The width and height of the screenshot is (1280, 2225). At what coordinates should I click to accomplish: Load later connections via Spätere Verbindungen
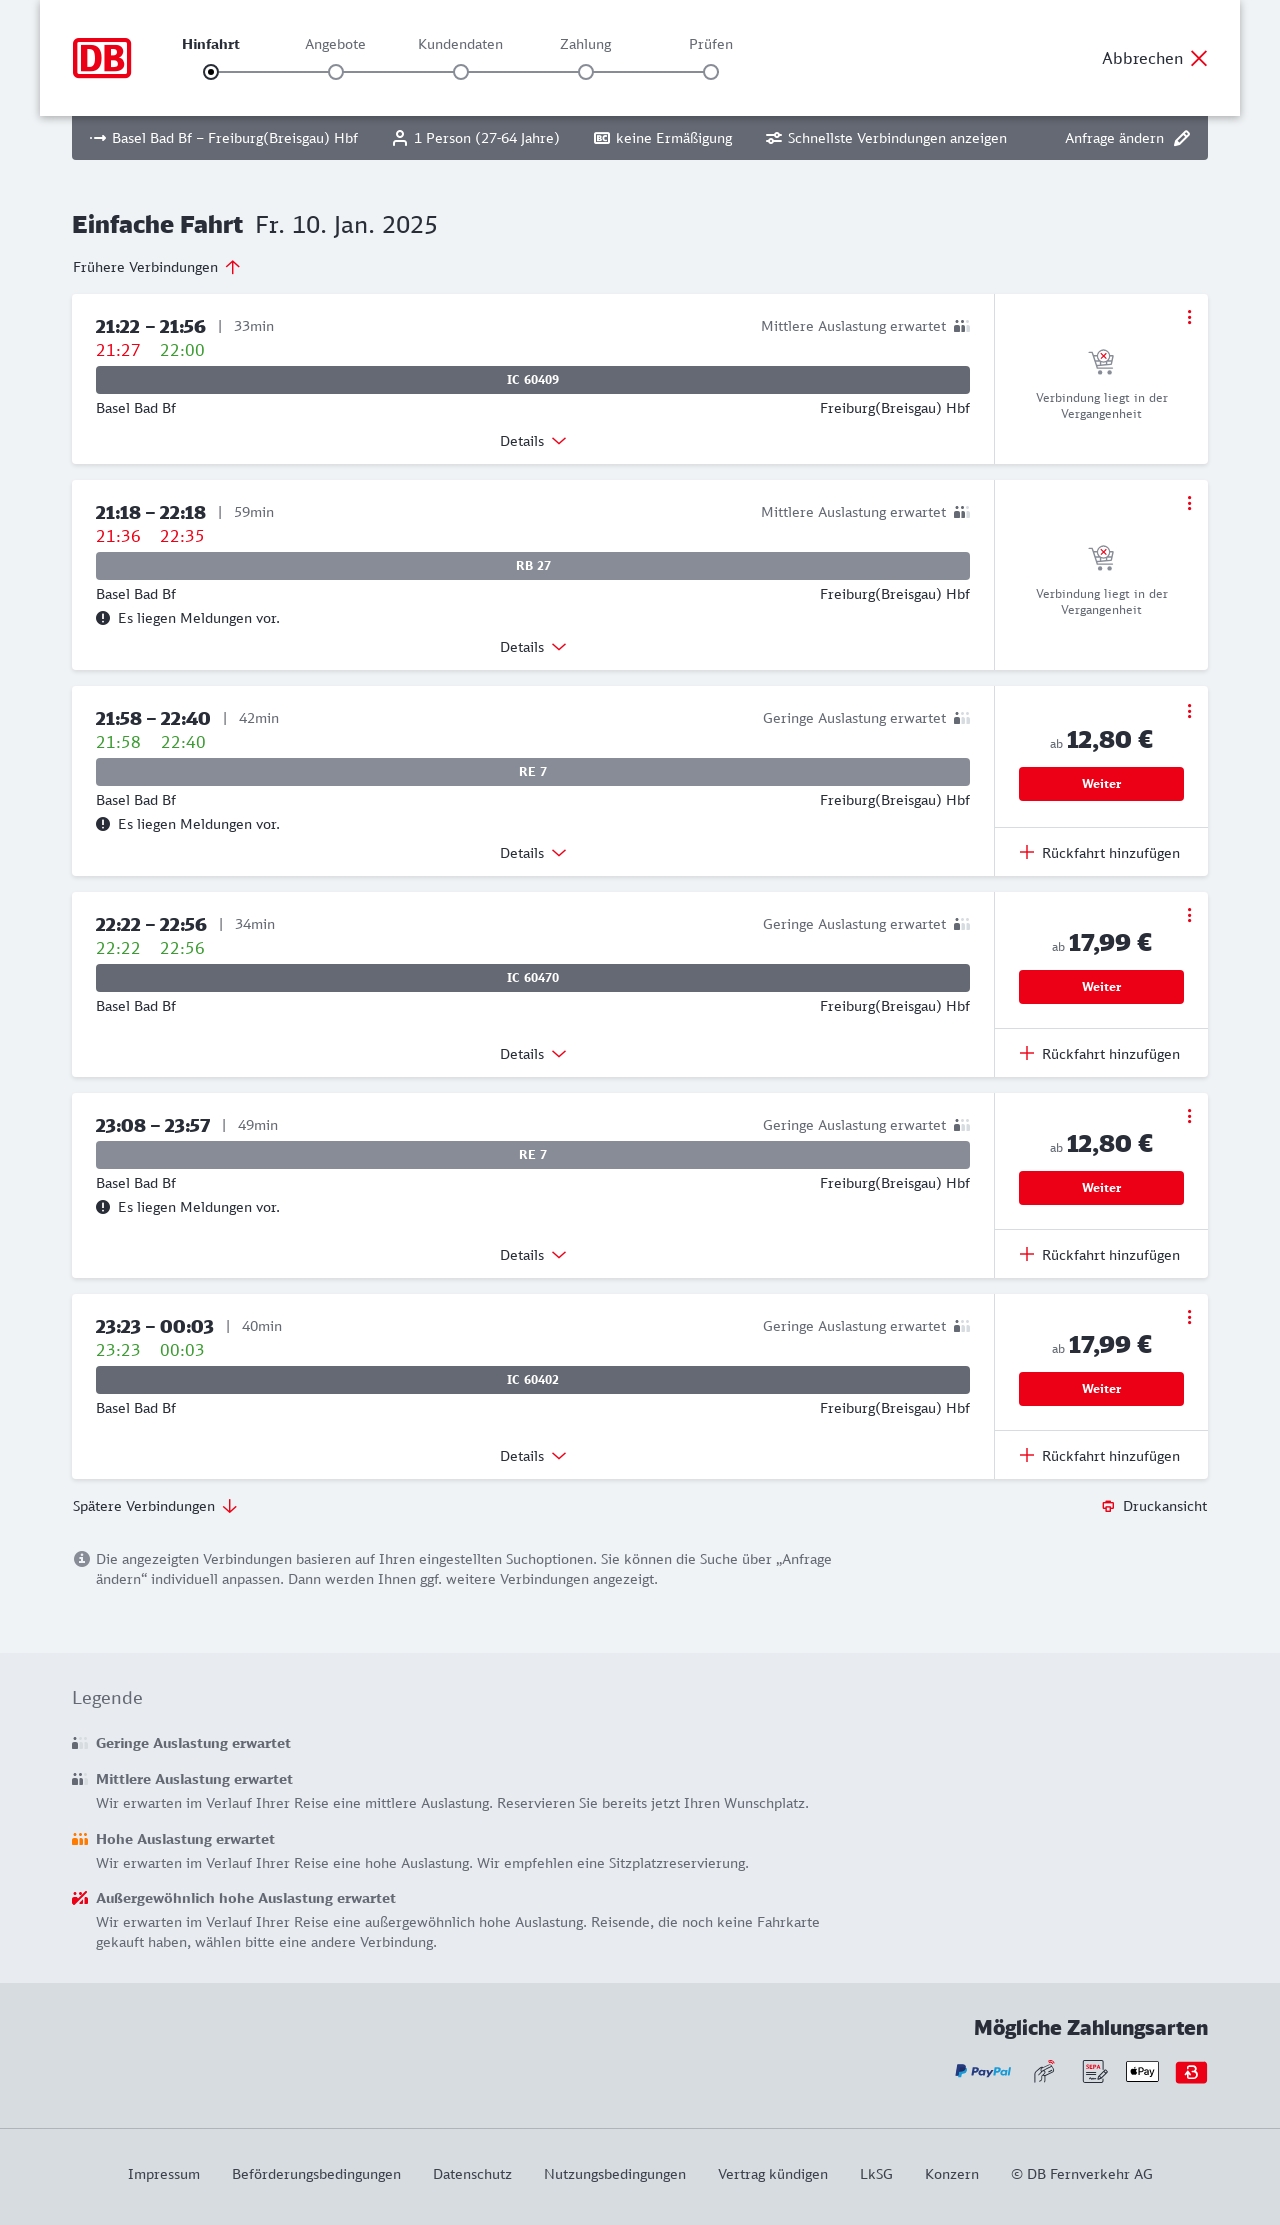pos(155,1506)
